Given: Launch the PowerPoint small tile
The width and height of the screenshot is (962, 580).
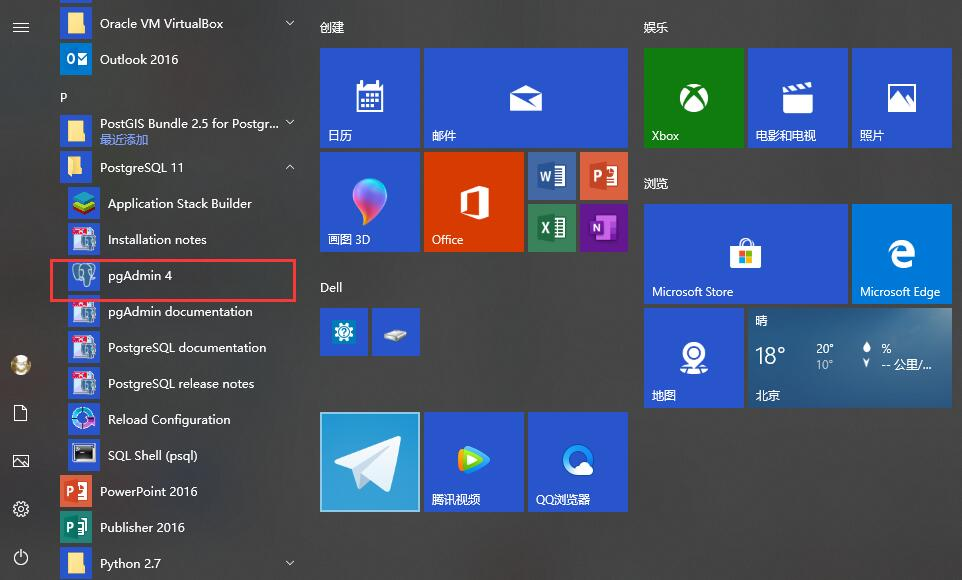Looking at the screenshot, I should pos(604,176).
